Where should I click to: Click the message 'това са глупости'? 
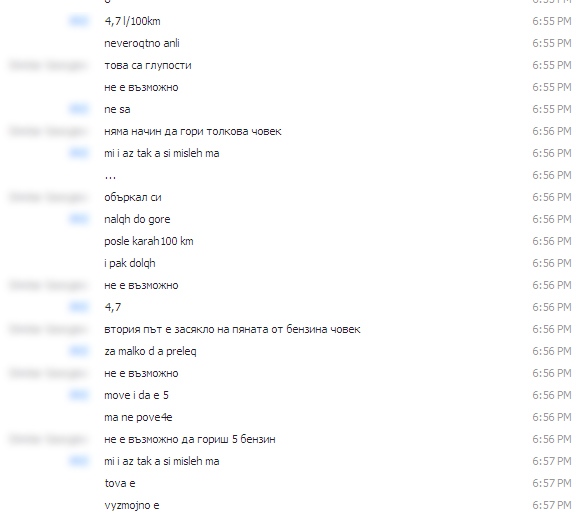tap(147, 65)
